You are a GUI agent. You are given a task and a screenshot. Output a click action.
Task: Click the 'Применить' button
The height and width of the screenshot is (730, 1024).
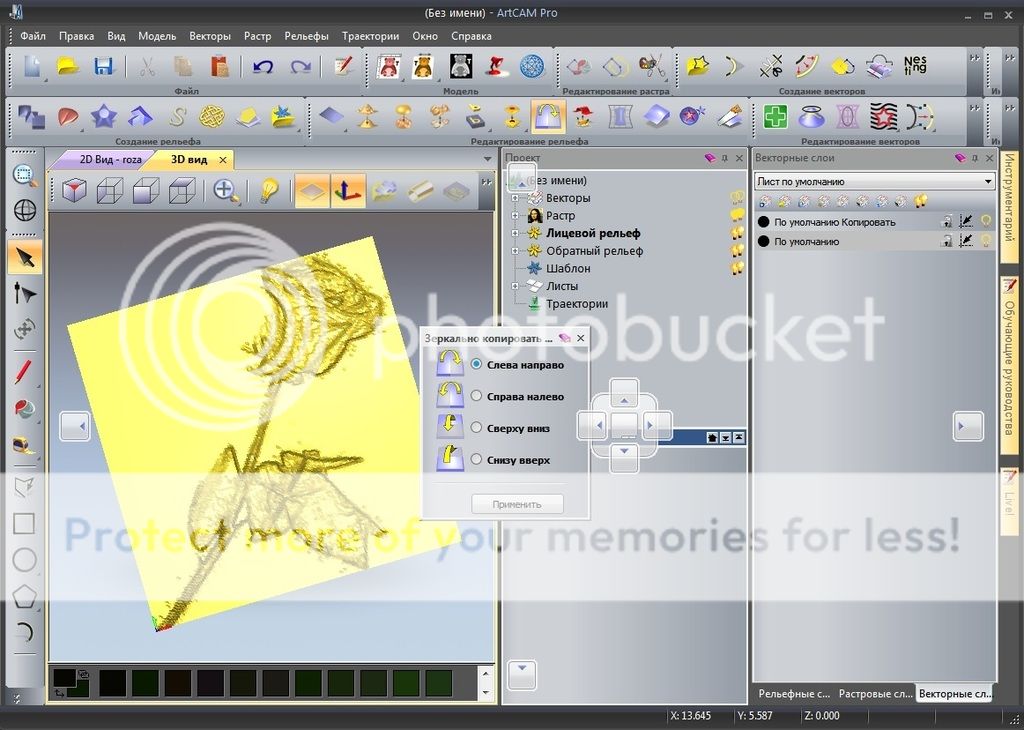click(517, 504)
